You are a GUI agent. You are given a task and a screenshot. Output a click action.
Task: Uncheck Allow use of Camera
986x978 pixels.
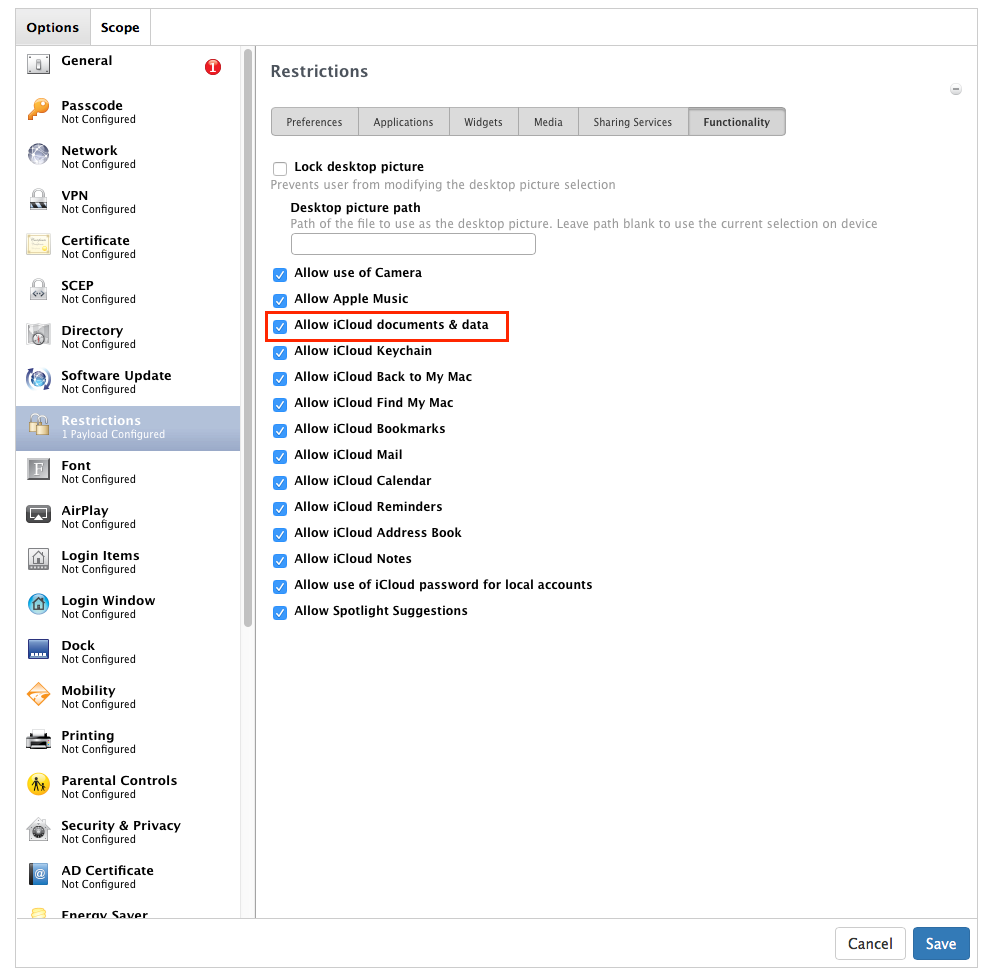click(280, 274)
